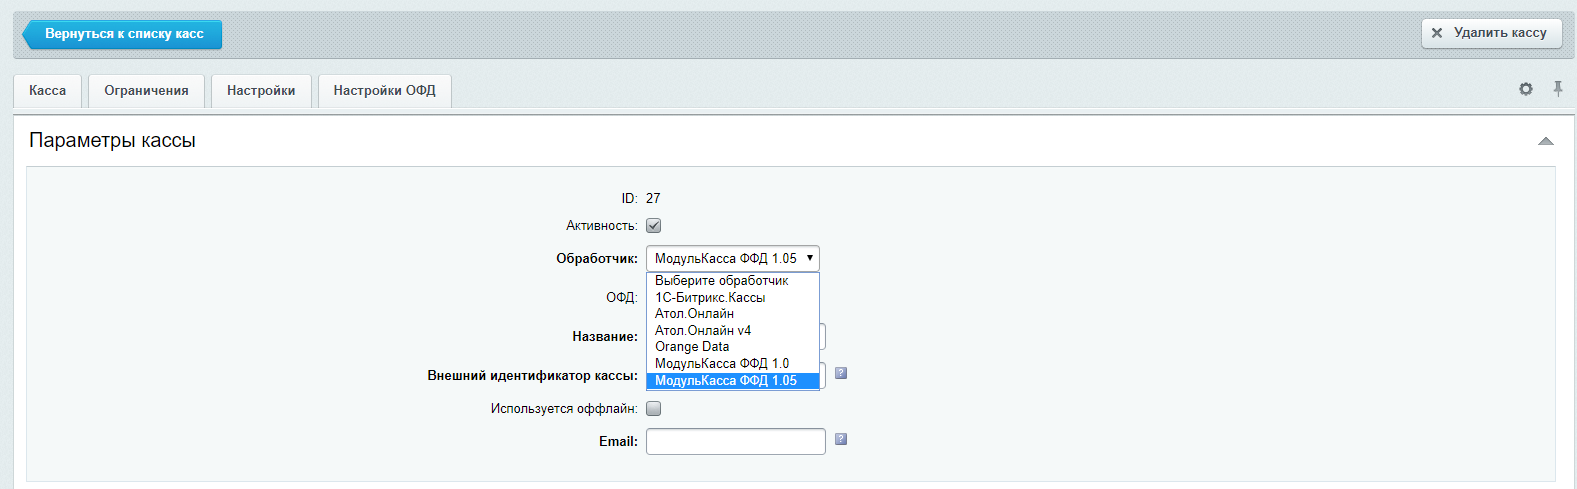Open the Настройки ОФД tab
1577x489 pixels.
(384, 91)
